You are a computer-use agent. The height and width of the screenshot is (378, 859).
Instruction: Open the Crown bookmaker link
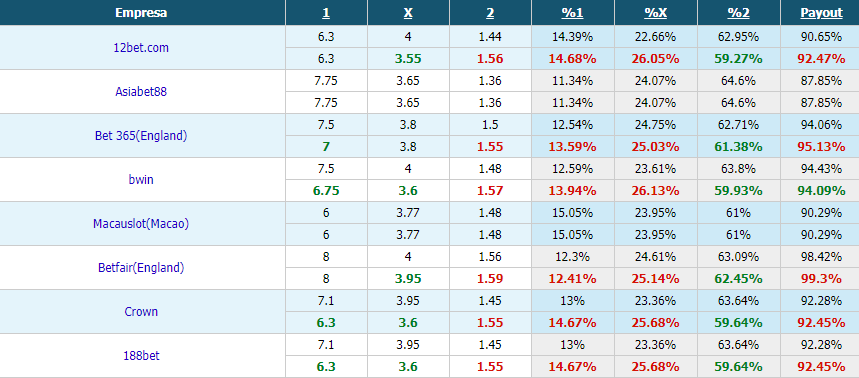141,312
